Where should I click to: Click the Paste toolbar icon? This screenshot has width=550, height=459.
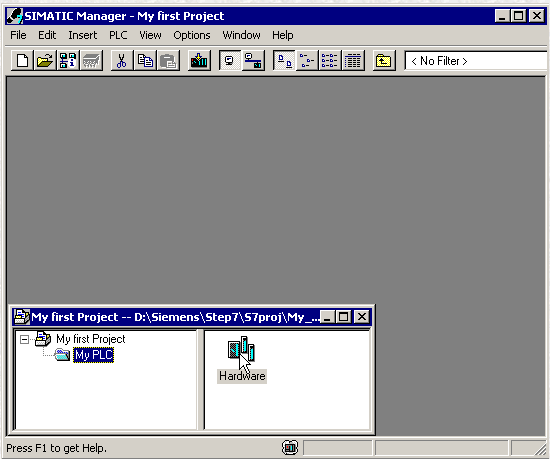[168, 61]
